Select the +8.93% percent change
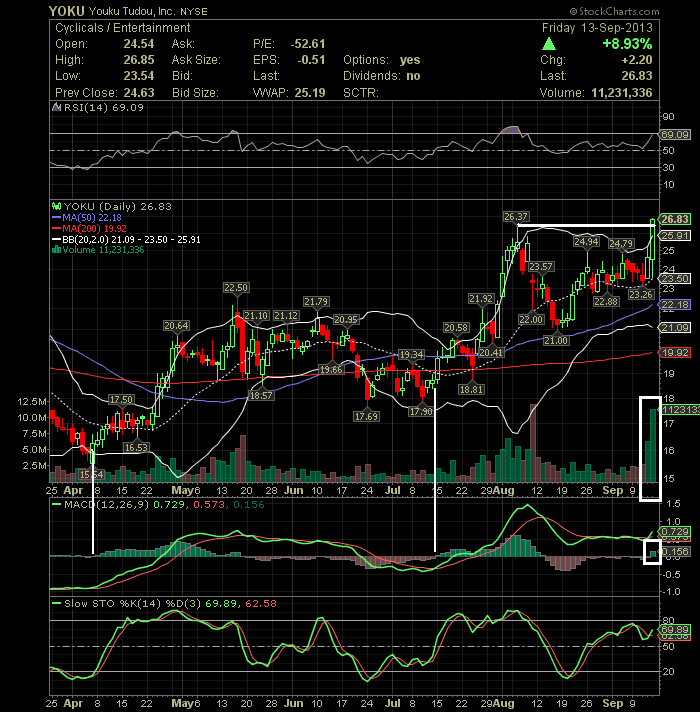Image resolution: width=700 pixels, height=712 pixels. (x=627, y=44)
